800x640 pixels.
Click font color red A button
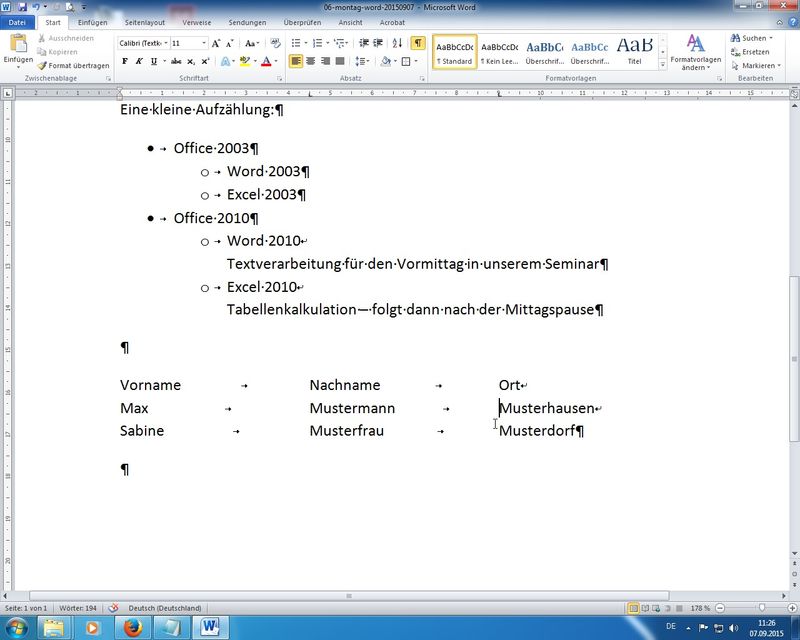pos(266,61)
